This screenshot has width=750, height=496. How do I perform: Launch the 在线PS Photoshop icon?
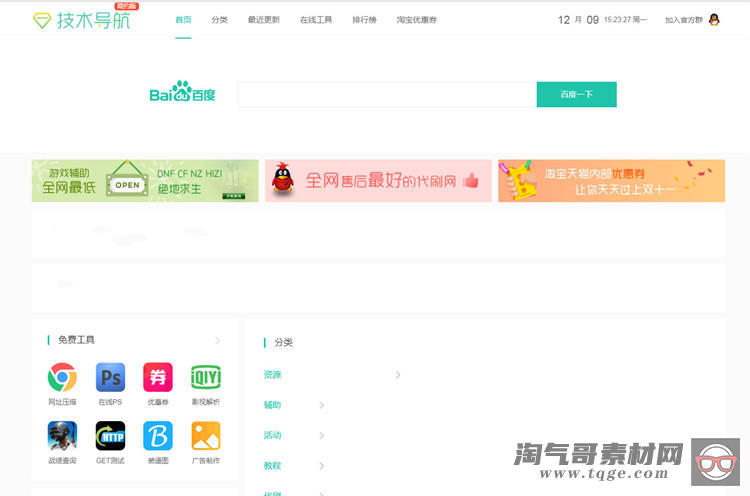(x=110, y=377)
